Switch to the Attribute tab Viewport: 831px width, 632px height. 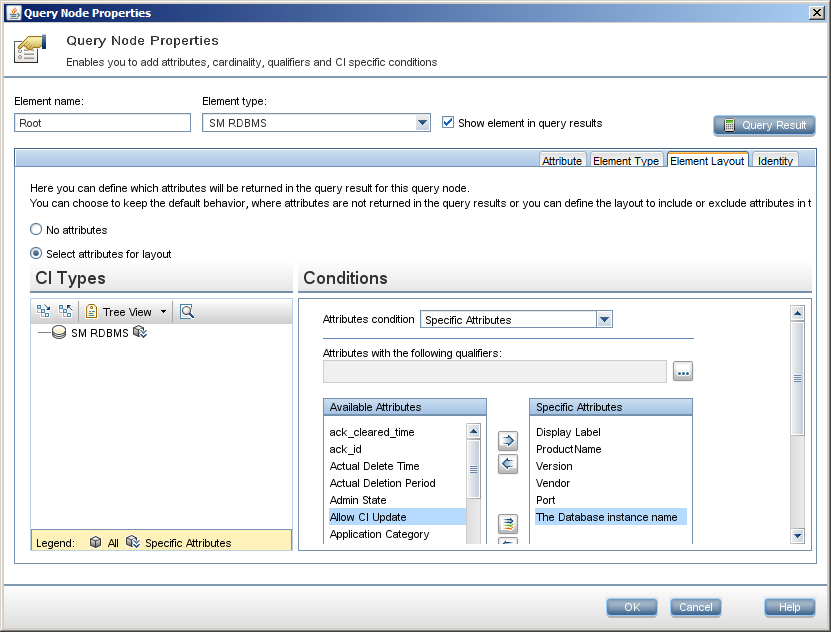pos(562,161)
